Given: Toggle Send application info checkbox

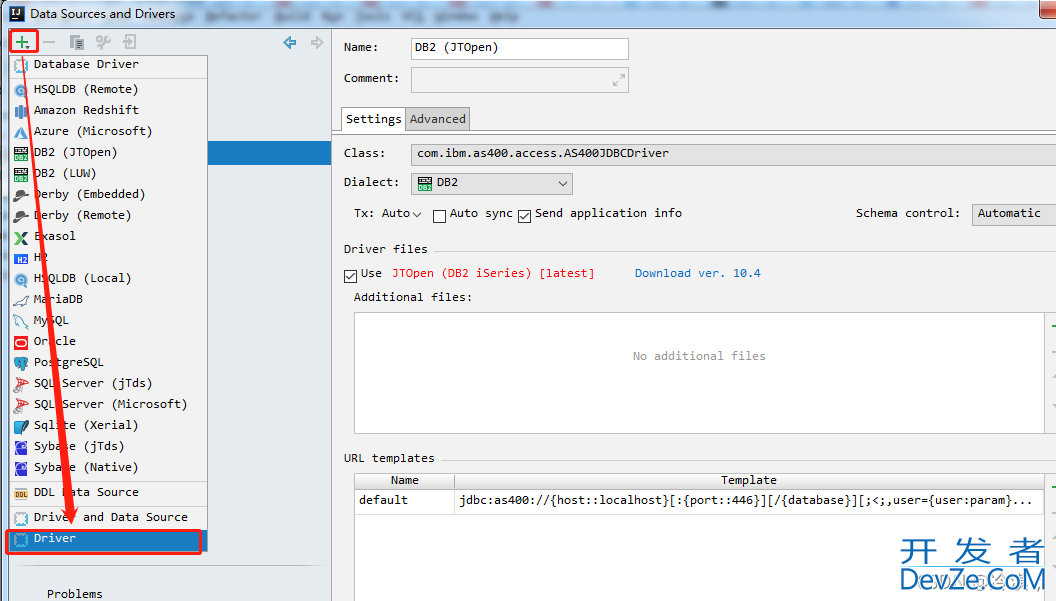Looking at the screenshot, I should coord(525,216).
